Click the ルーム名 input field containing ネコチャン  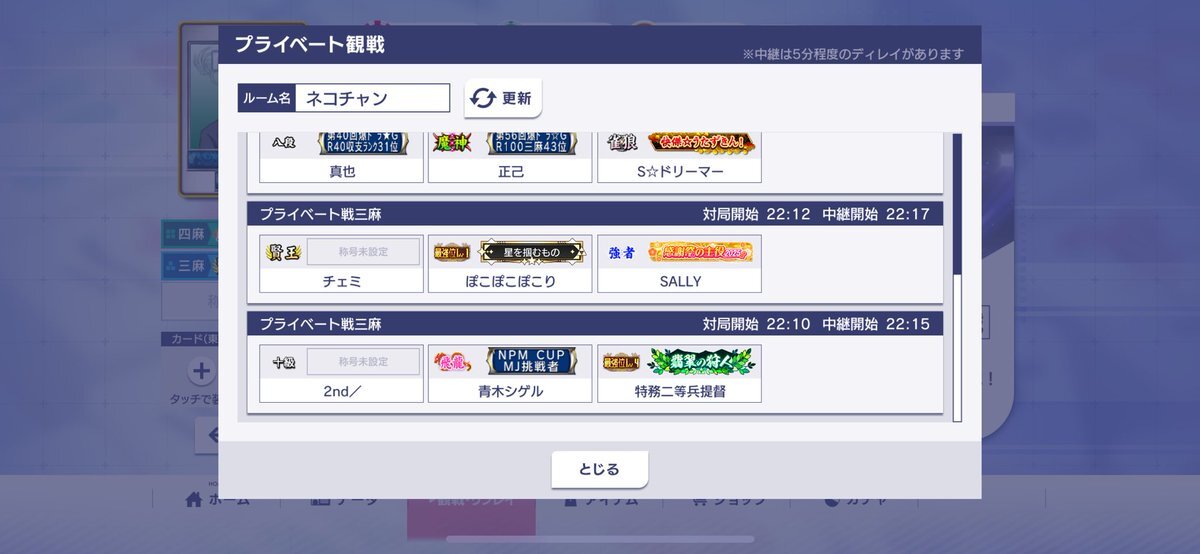pos(373,98)
